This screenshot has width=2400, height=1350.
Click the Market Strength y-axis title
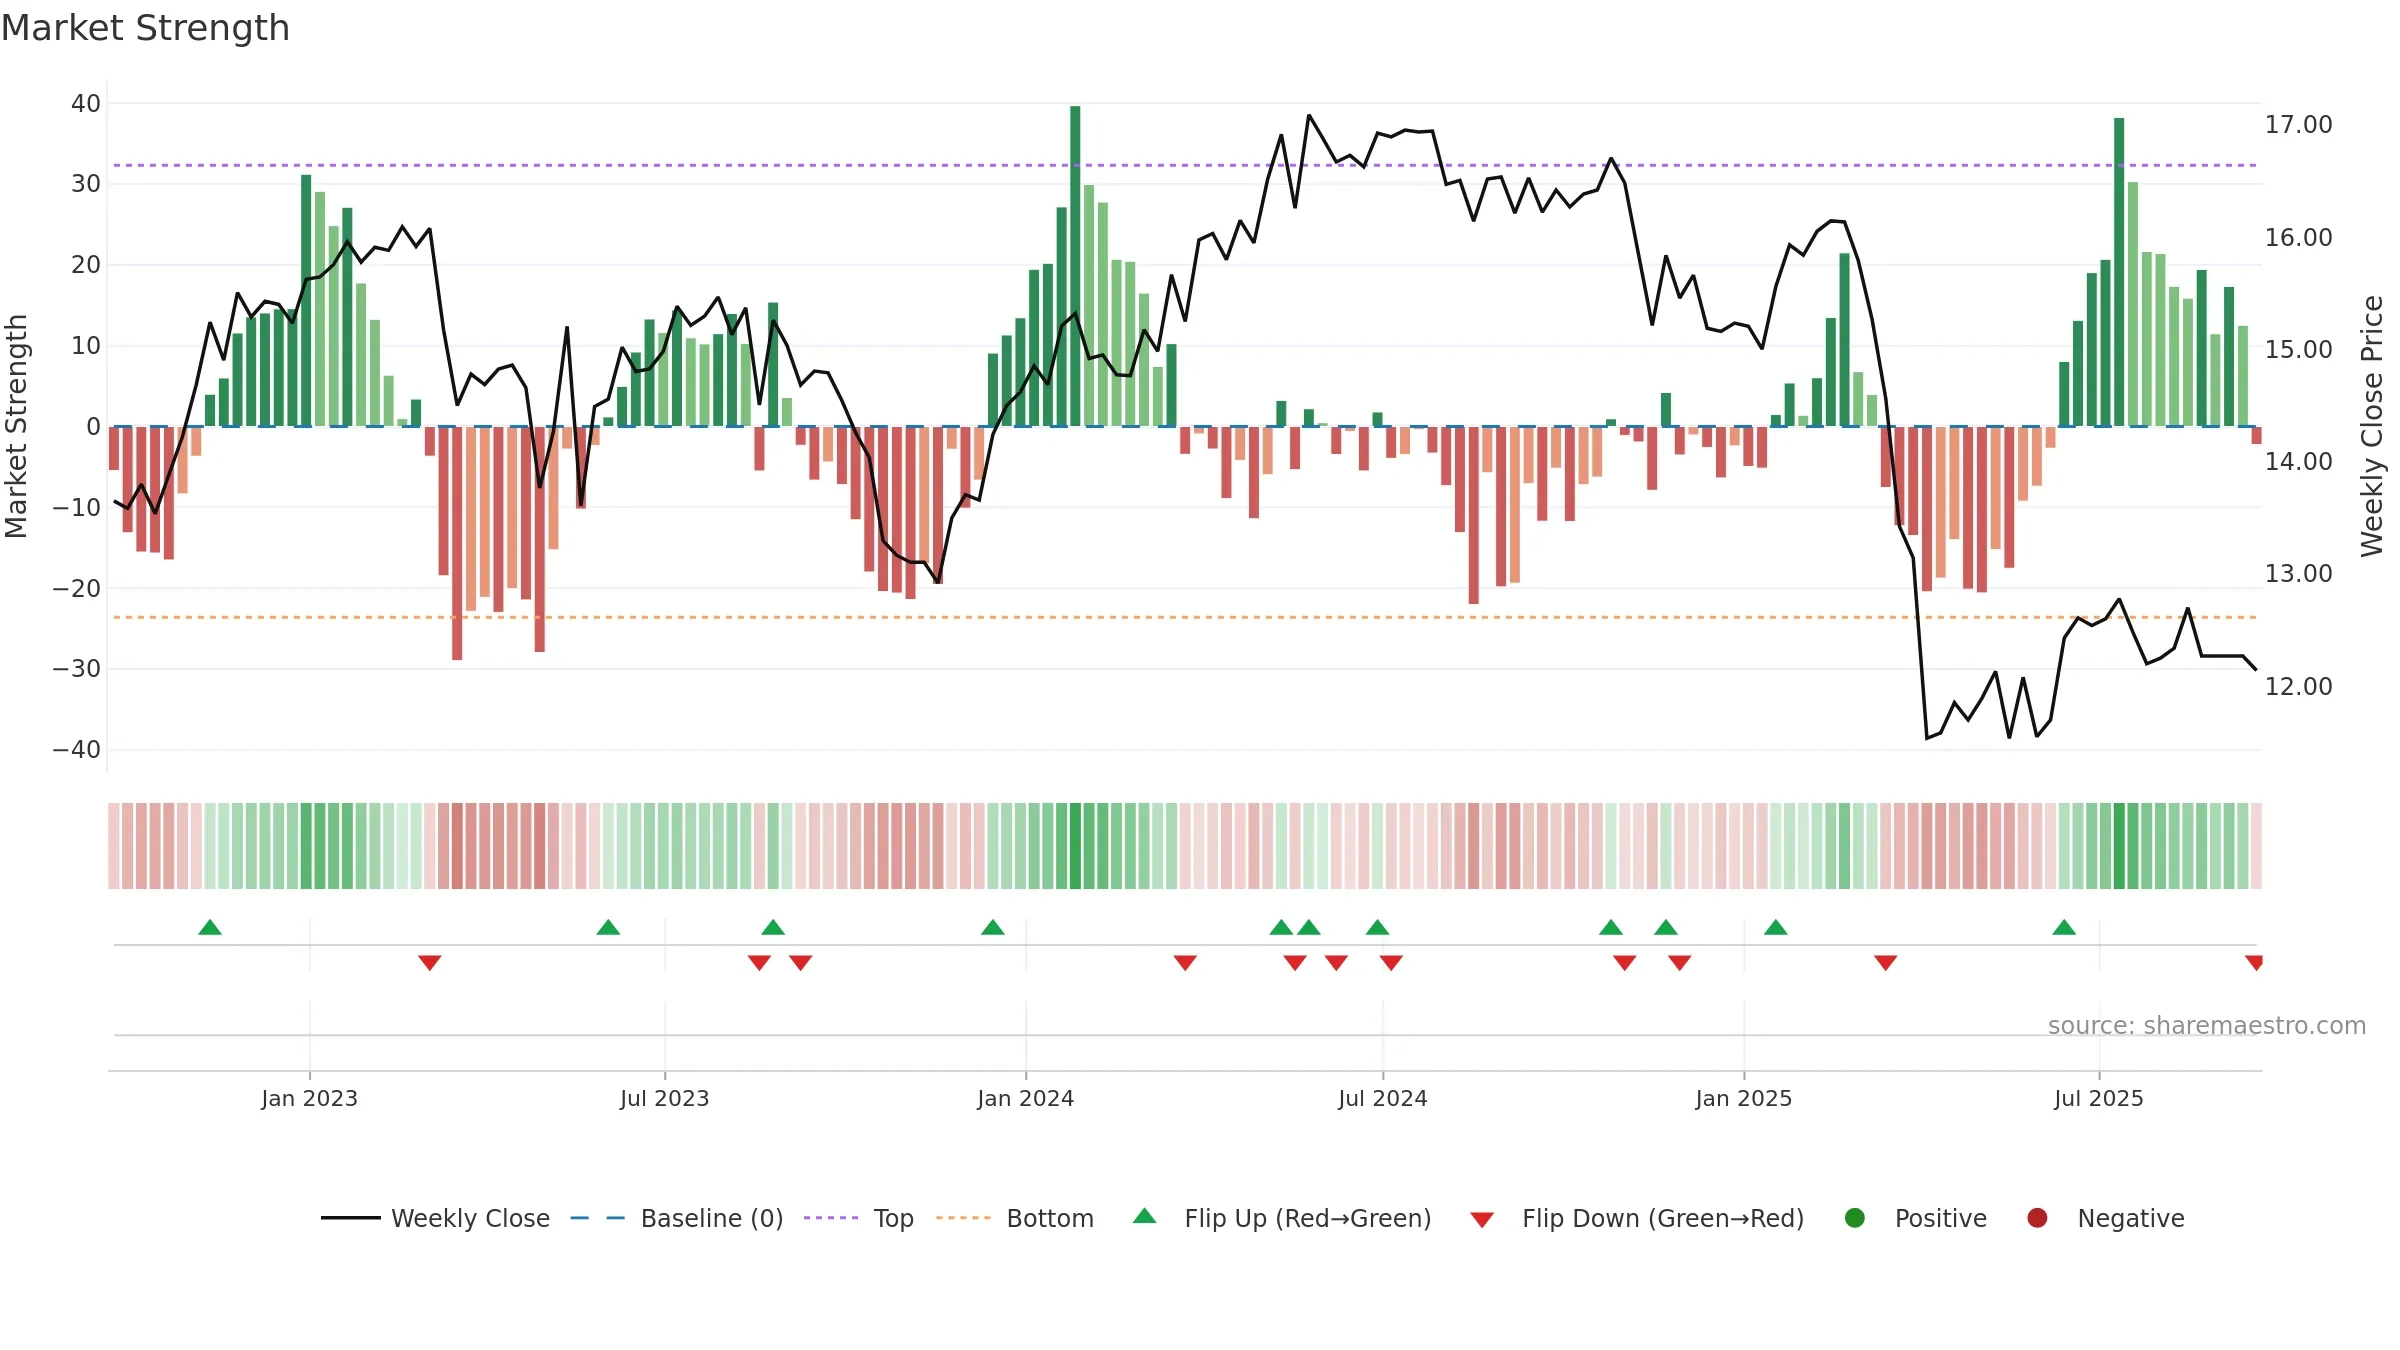click(17, 426)
